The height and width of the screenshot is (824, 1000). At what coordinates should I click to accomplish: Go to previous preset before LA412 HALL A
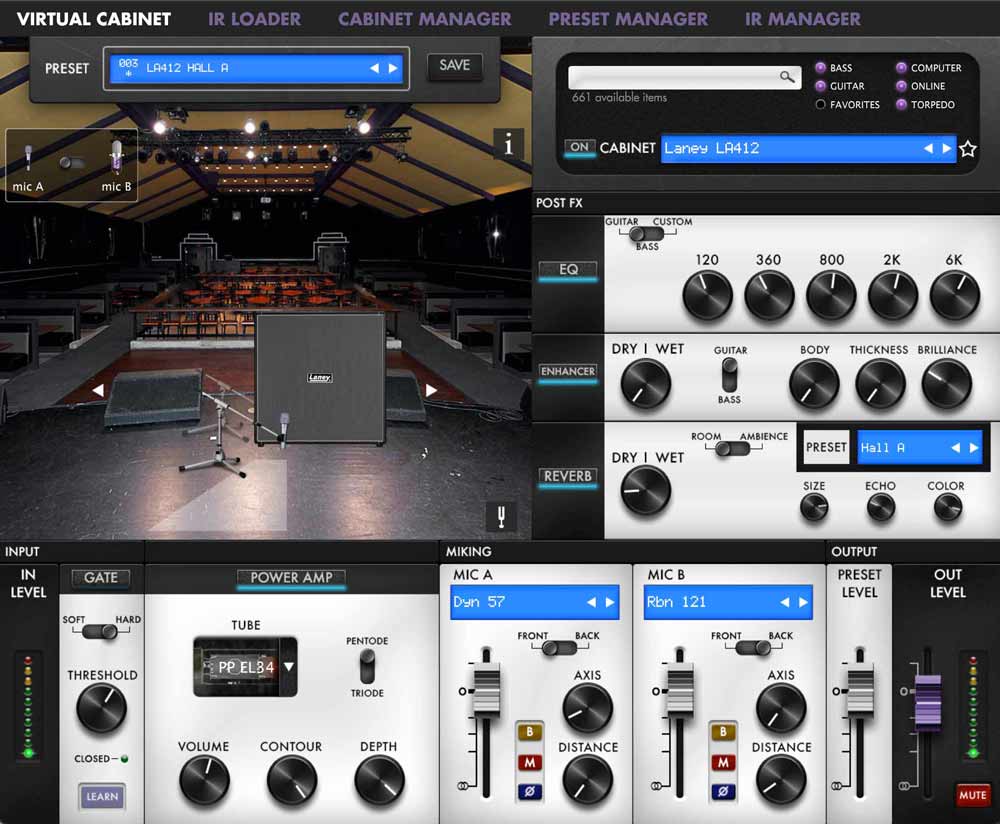[374, 68]
